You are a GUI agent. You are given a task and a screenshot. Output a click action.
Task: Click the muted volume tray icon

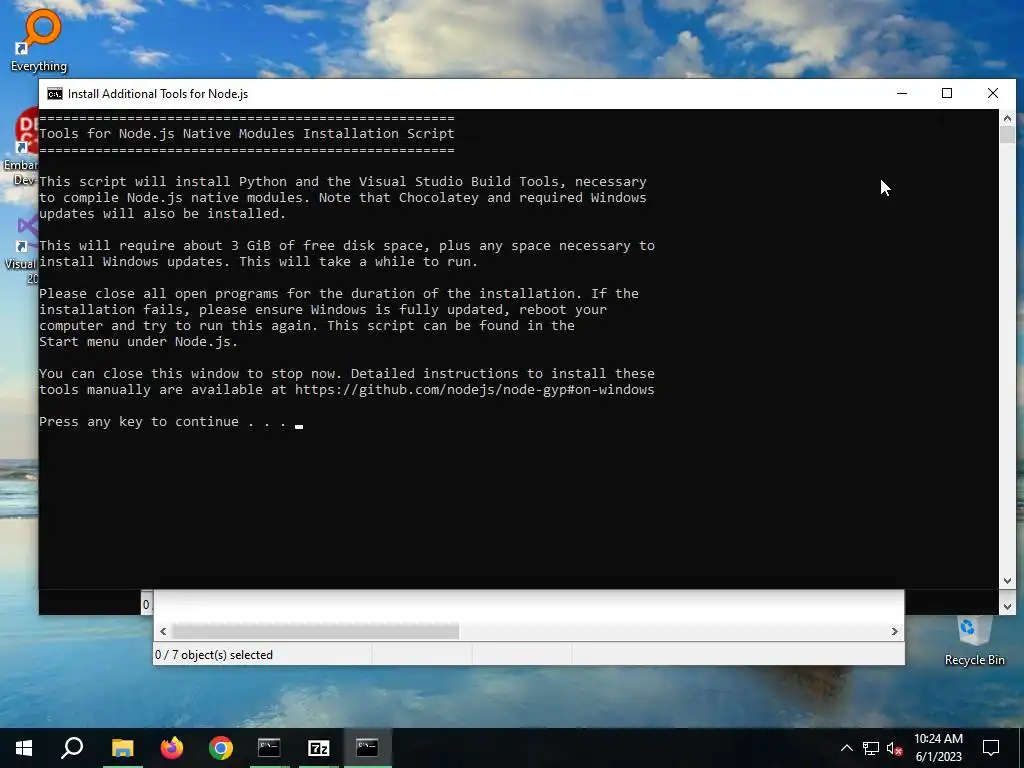(894, 748)
